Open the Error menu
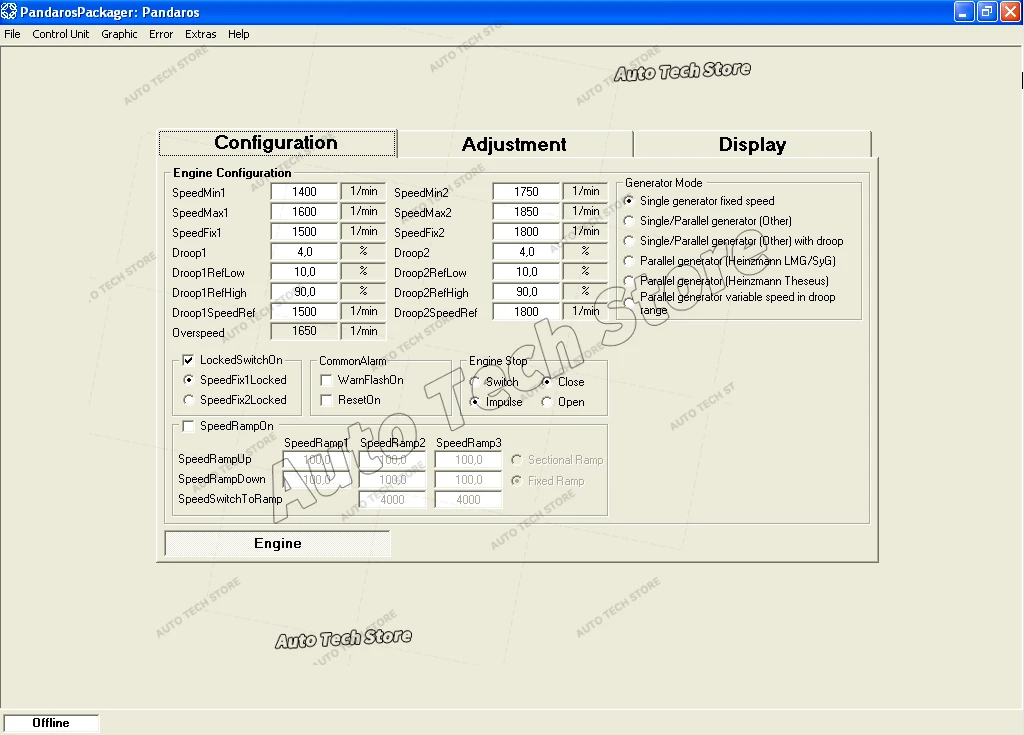This screenshot has width=1024, height=735. tap(161, 34)
